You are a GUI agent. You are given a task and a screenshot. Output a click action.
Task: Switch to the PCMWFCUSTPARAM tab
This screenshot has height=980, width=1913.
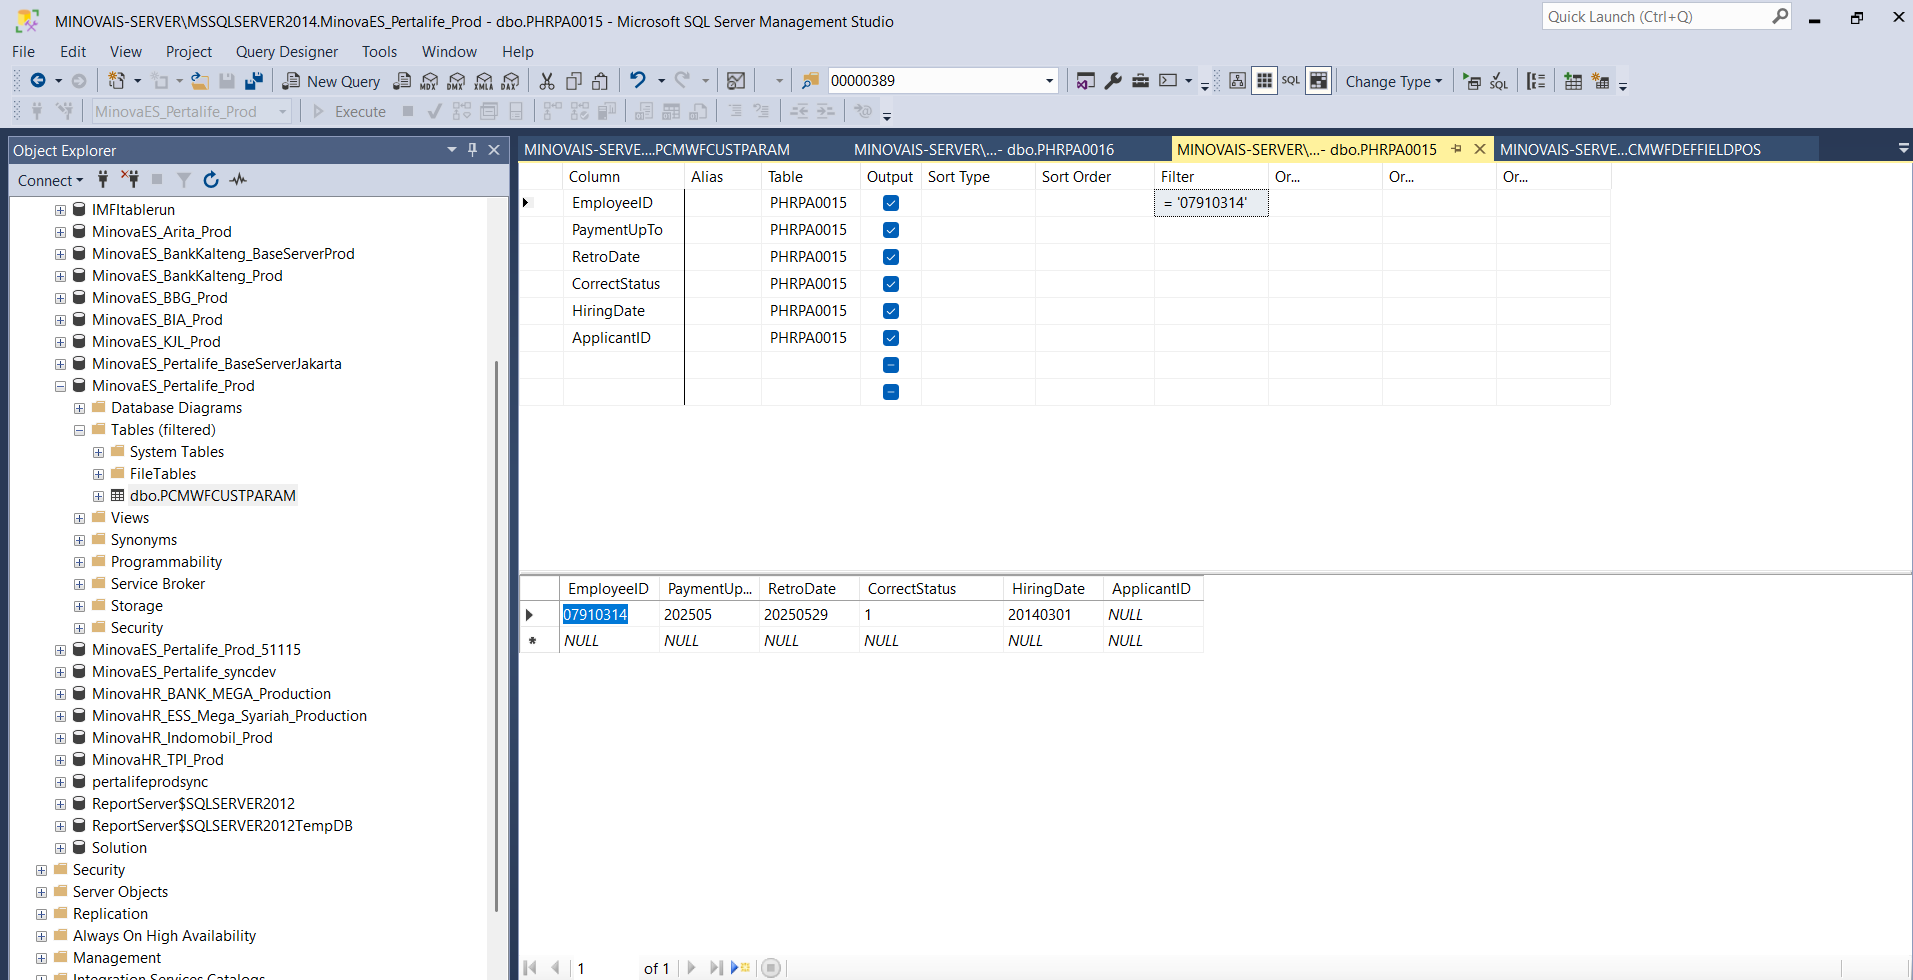(657, 149)
